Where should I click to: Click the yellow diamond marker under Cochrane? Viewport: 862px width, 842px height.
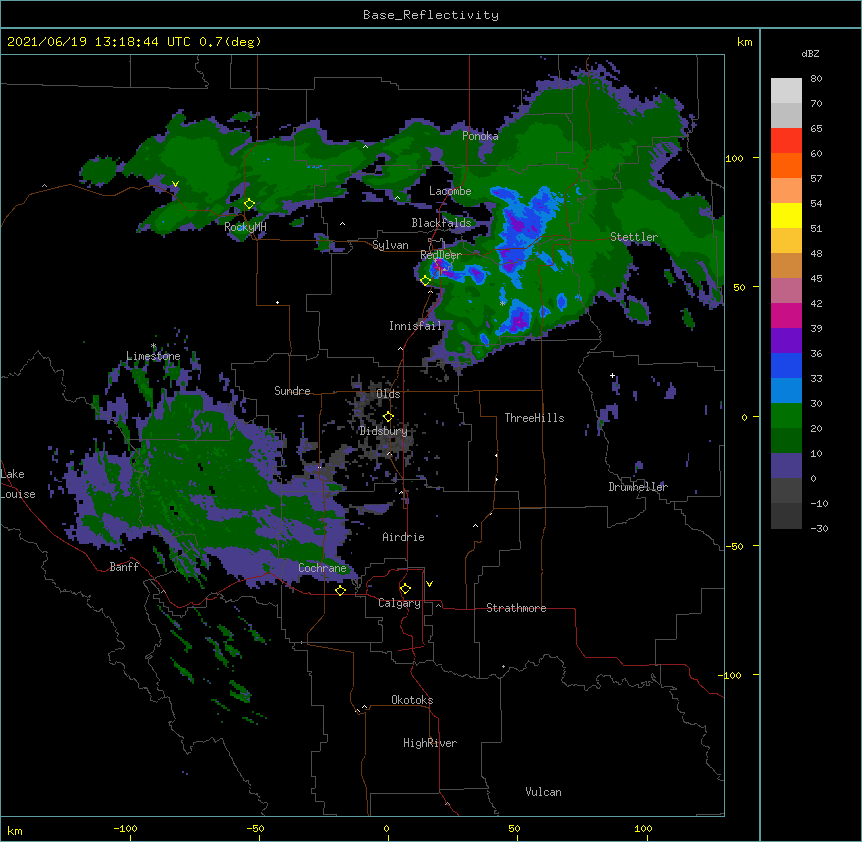[x=340, y=591]
